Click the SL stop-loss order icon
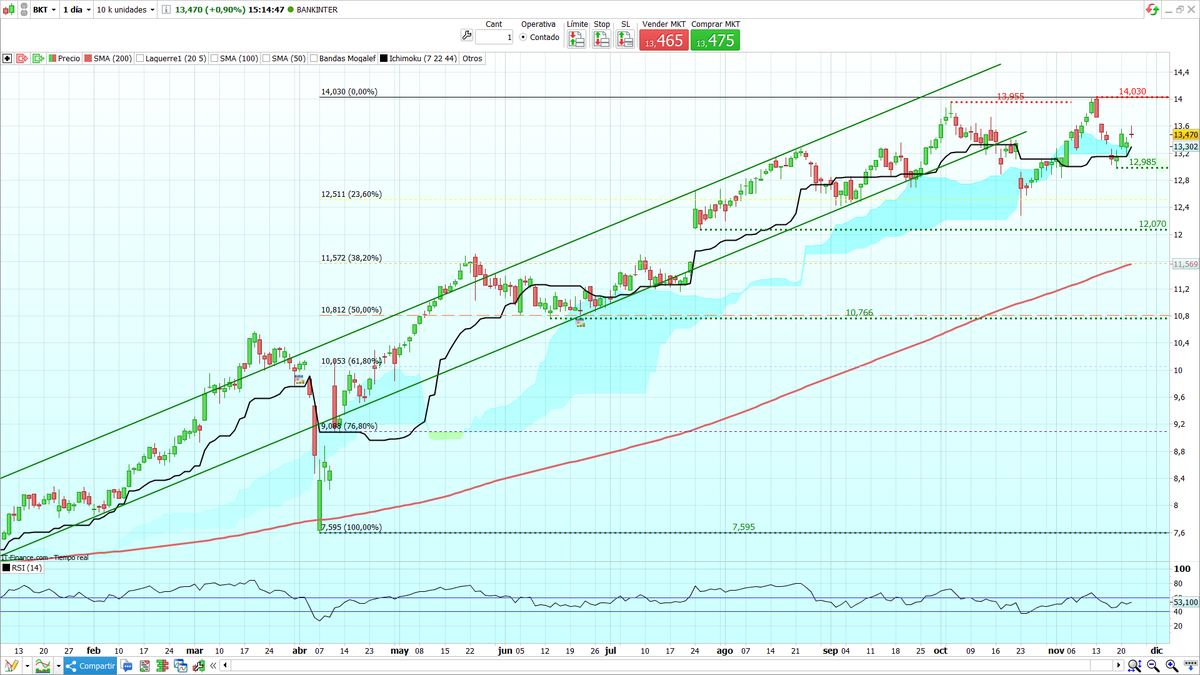Viewport: 1200px width, 675px height. 625,39
